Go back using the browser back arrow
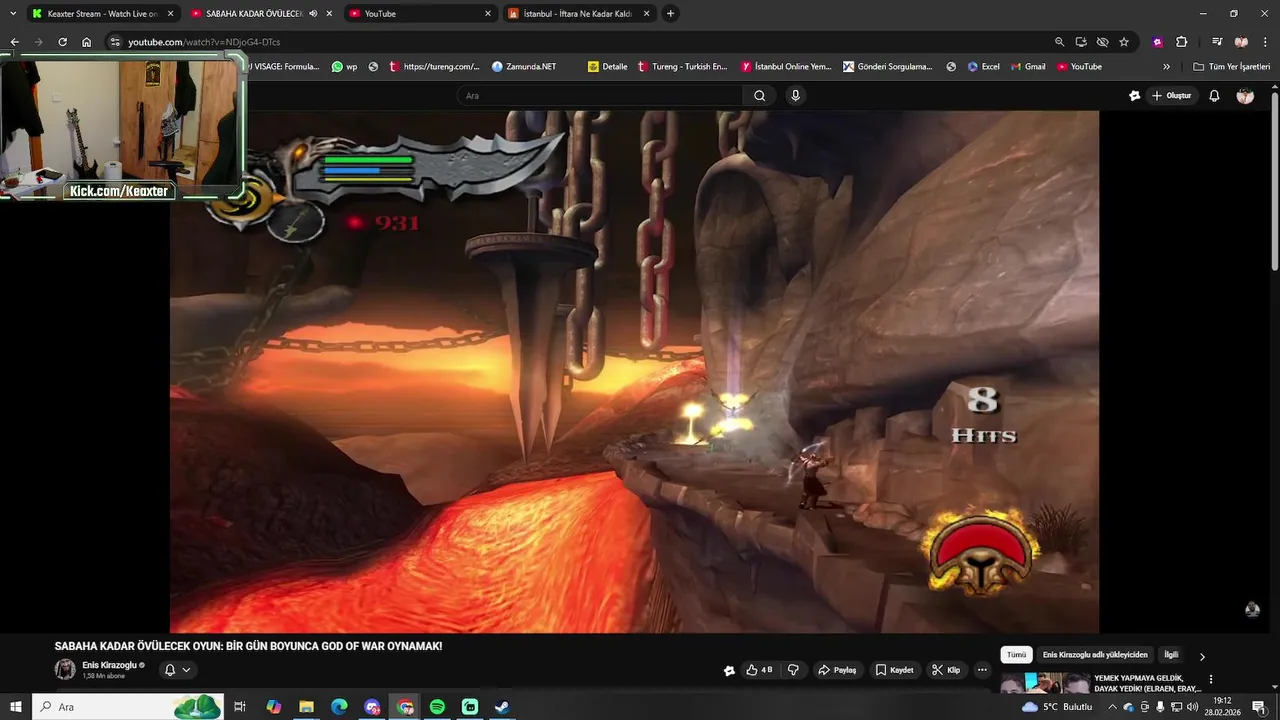The image size is (1280, 720). point(14,42)
